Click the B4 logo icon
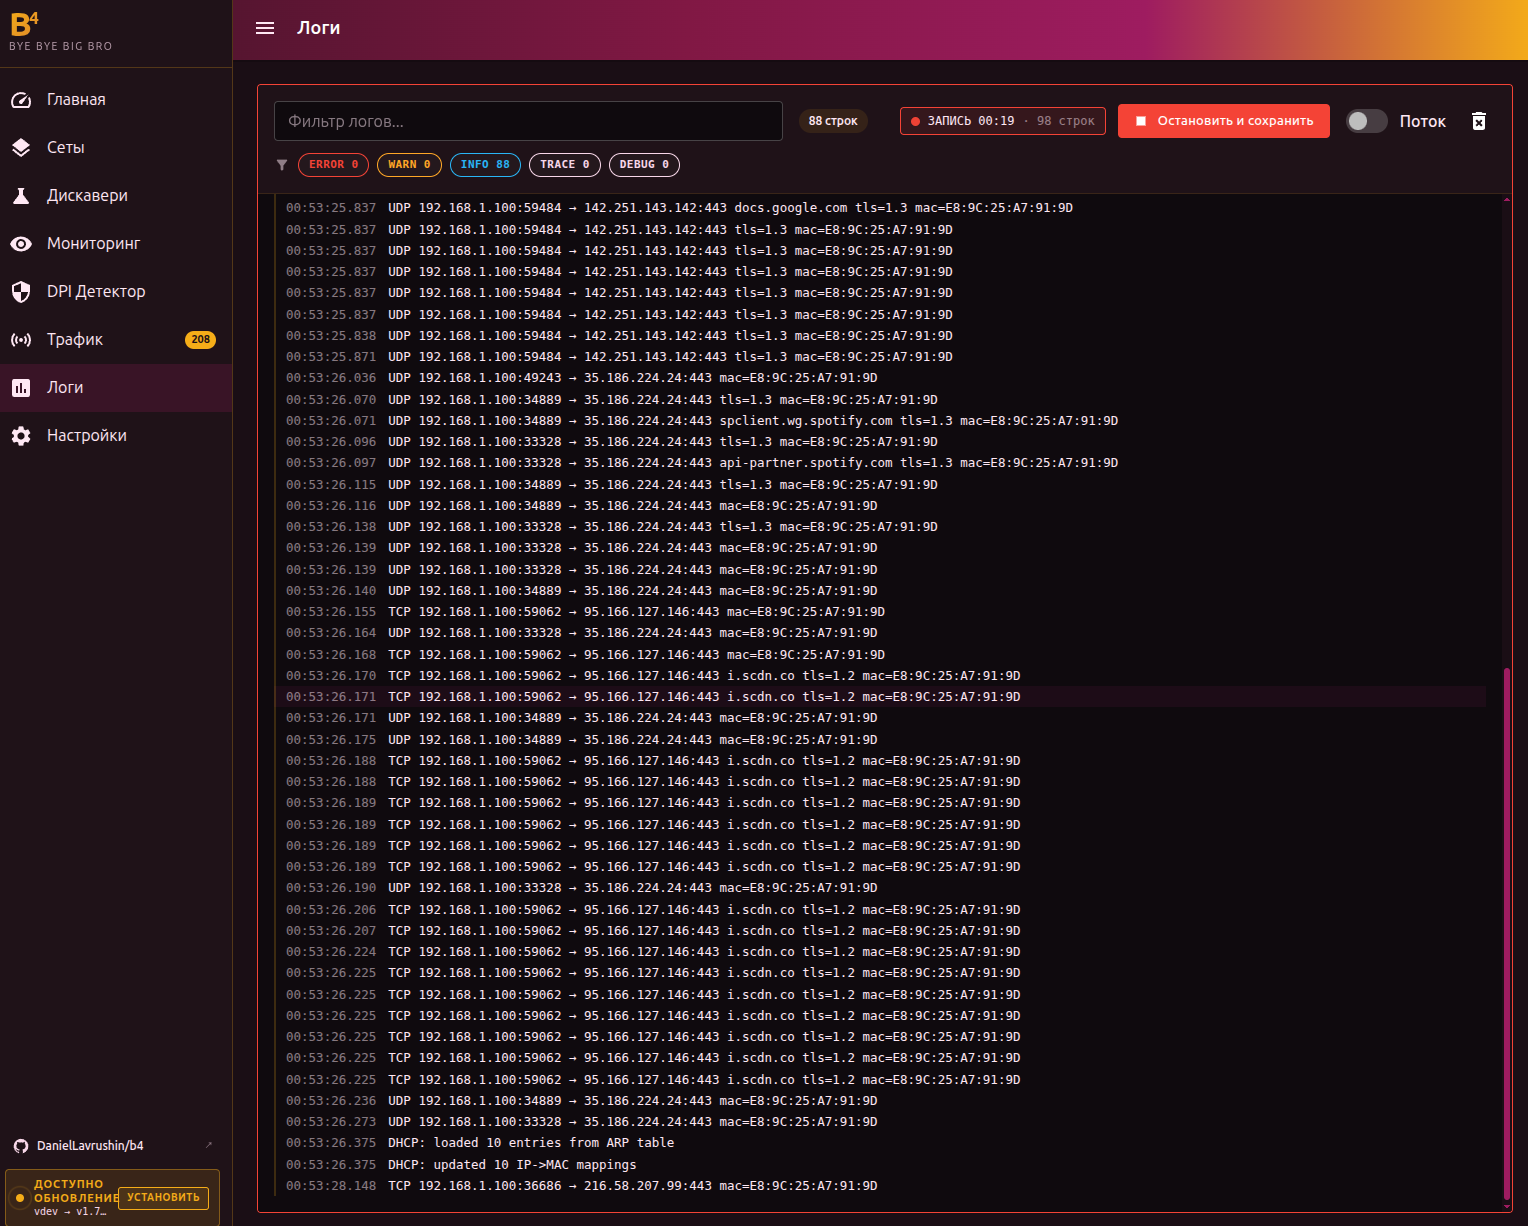 25,23
